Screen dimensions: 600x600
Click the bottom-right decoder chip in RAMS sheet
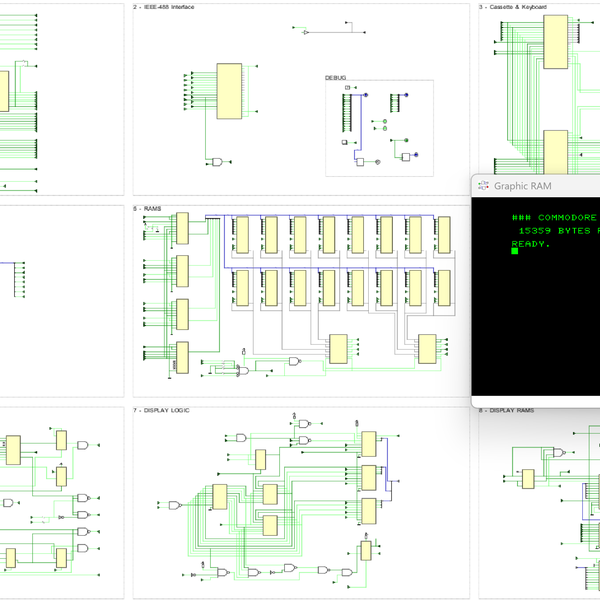pyautogui.click(x=428, y=350)
